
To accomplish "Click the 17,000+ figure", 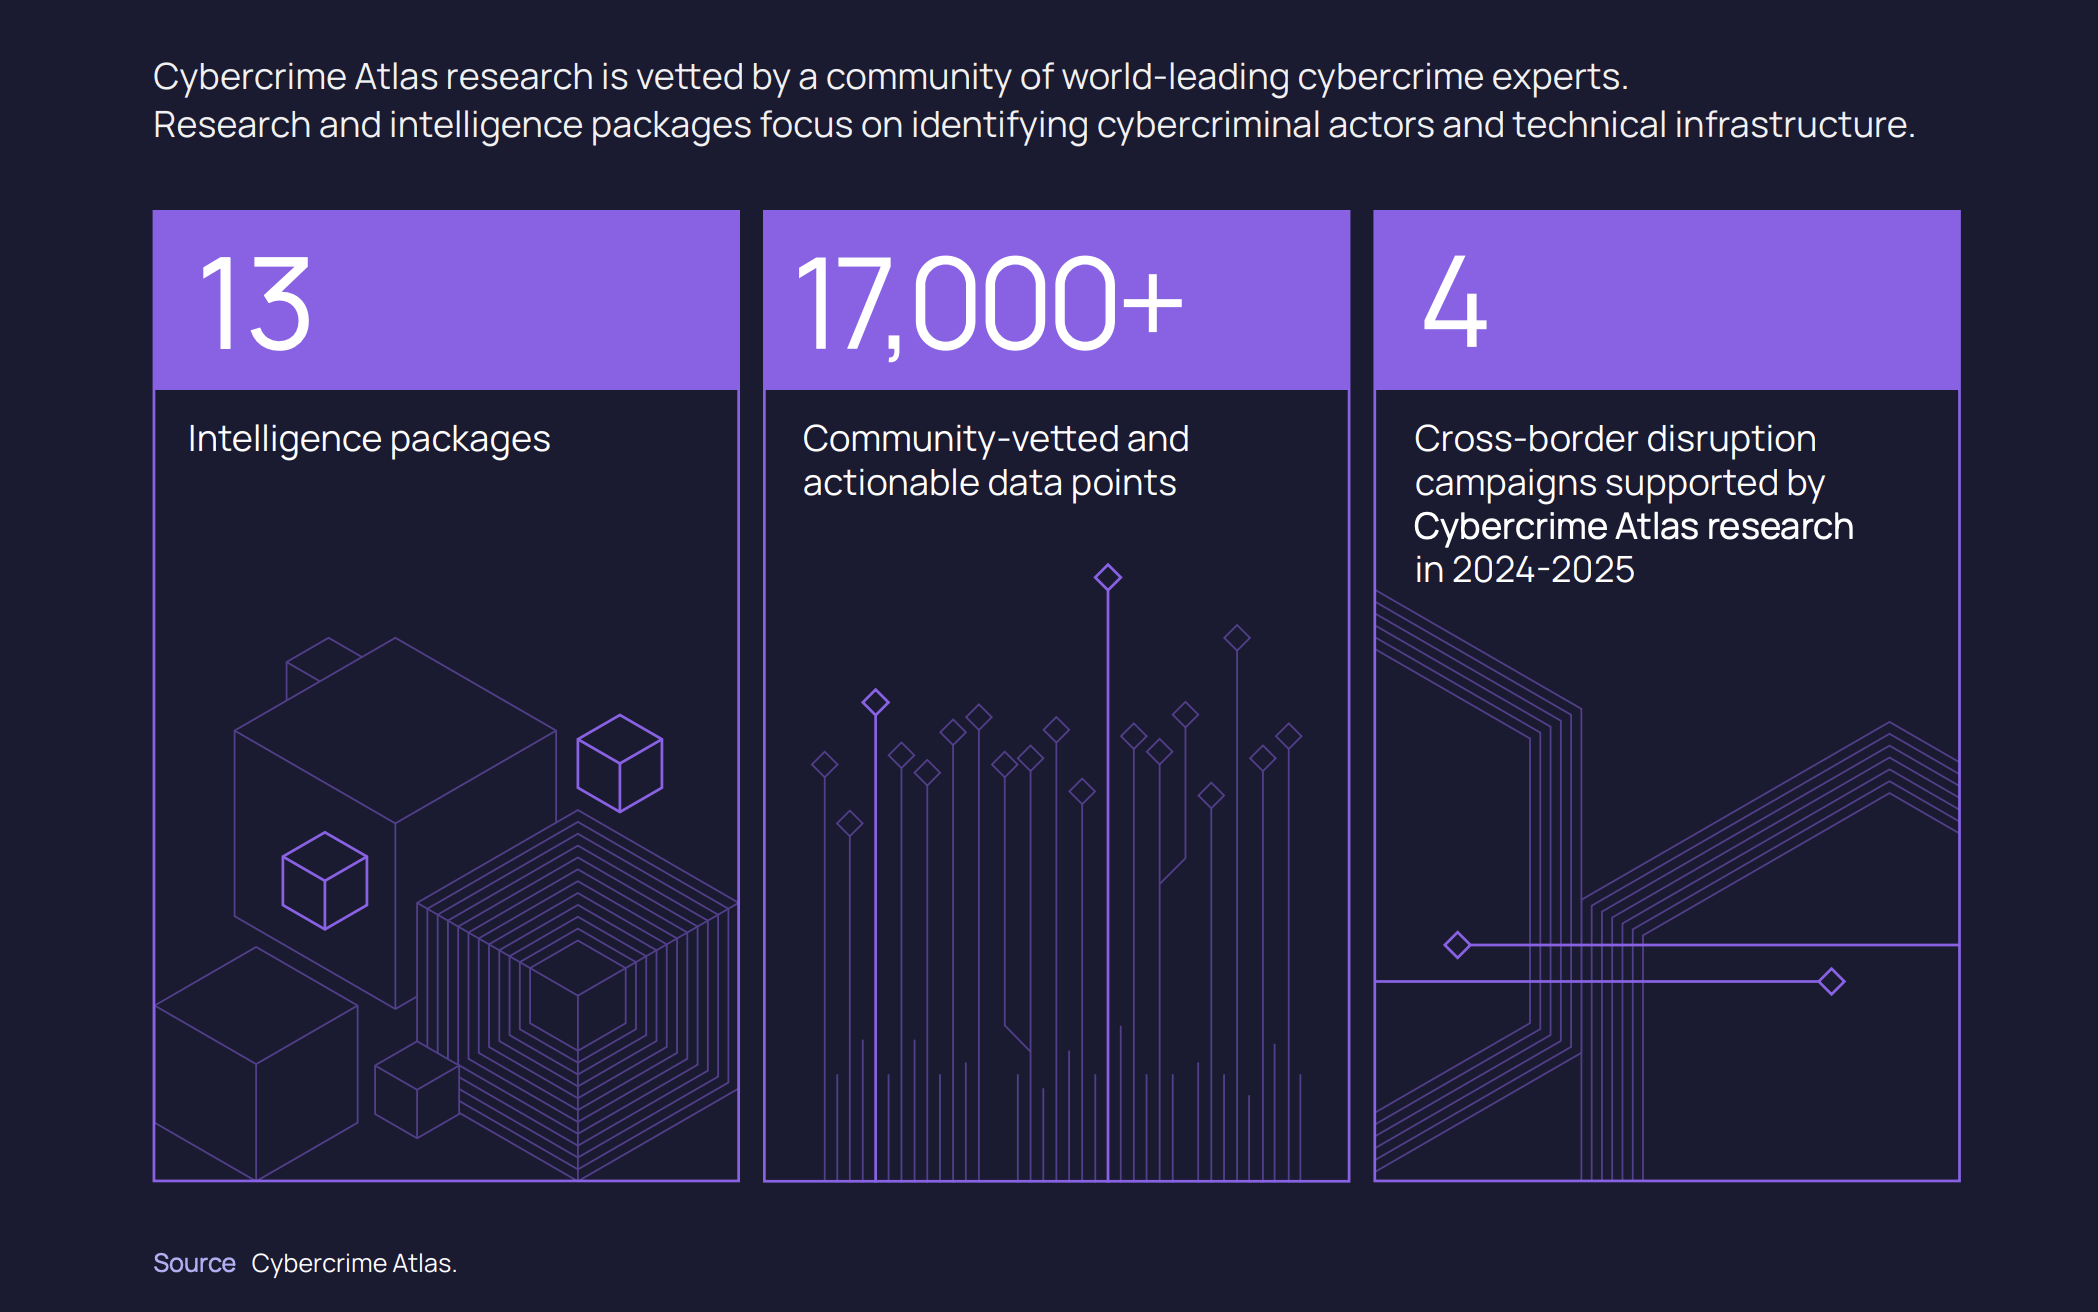I will point(988,303).
